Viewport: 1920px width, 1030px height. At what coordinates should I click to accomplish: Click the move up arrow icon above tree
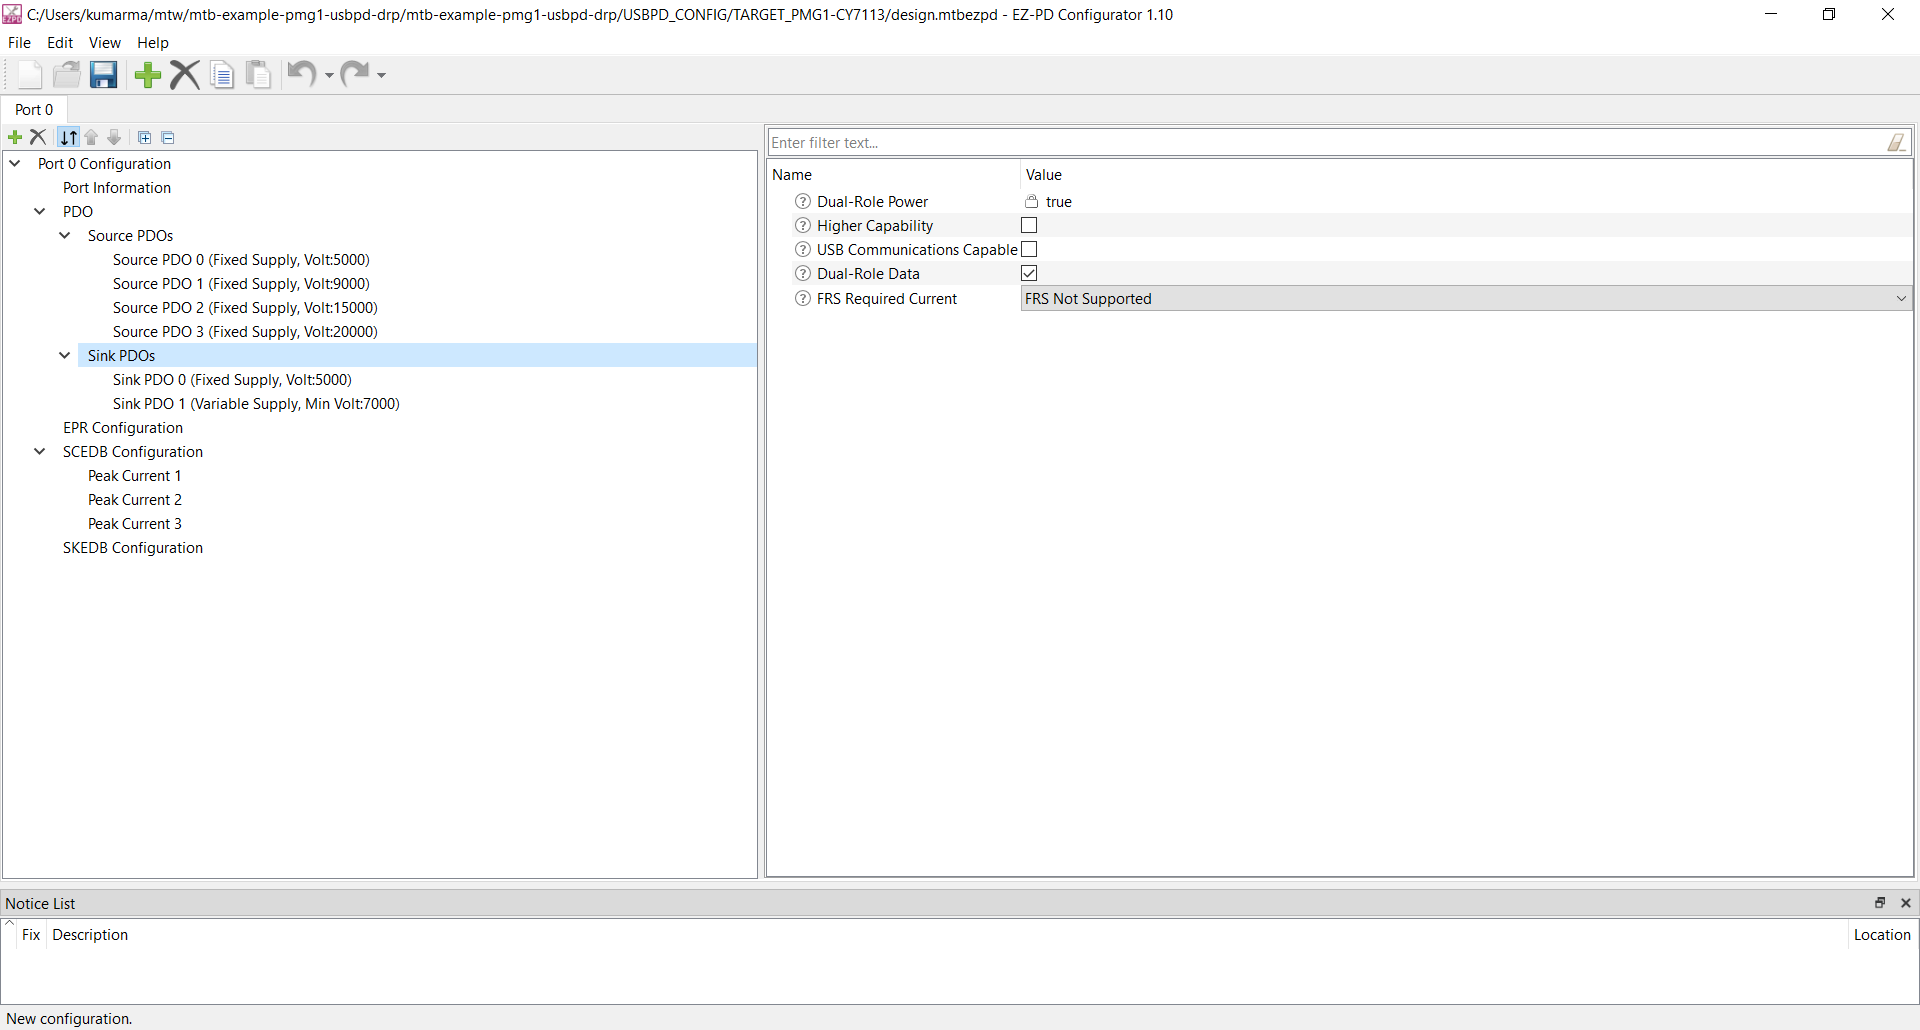click(91, 137)
